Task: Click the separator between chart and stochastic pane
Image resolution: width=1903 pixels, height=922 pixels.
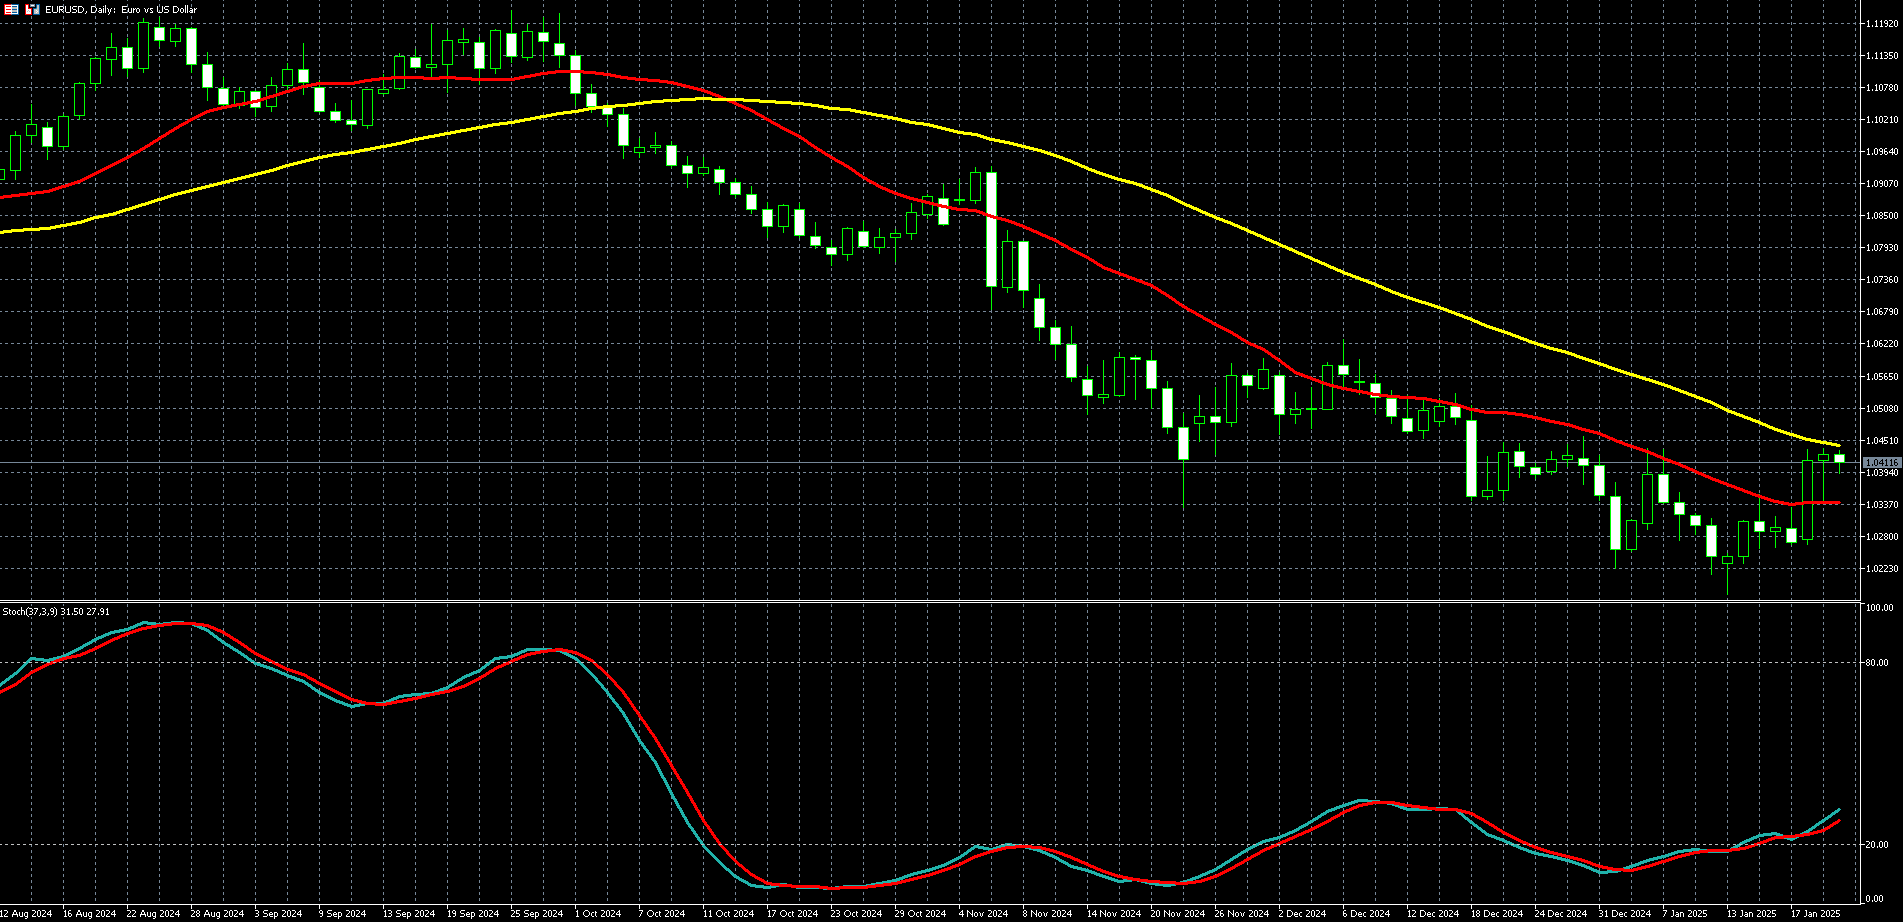Action: [x=930, y=601]
